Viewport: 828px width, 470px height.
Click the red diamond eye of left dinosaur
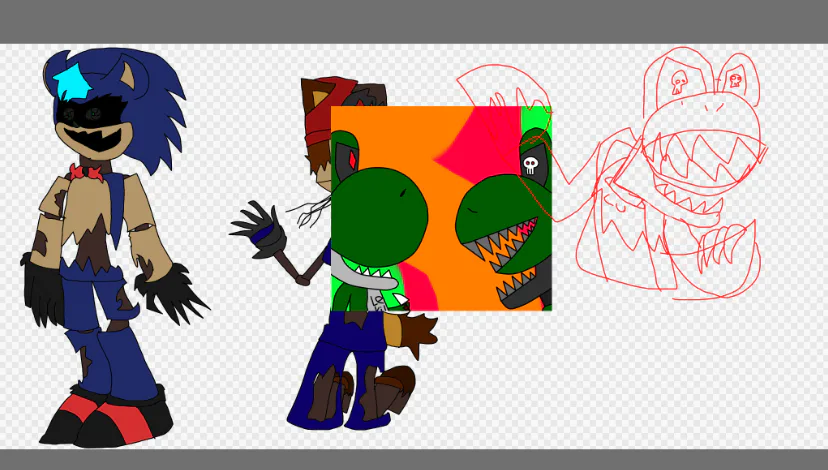pyautogui.click(x=352, y=159)
